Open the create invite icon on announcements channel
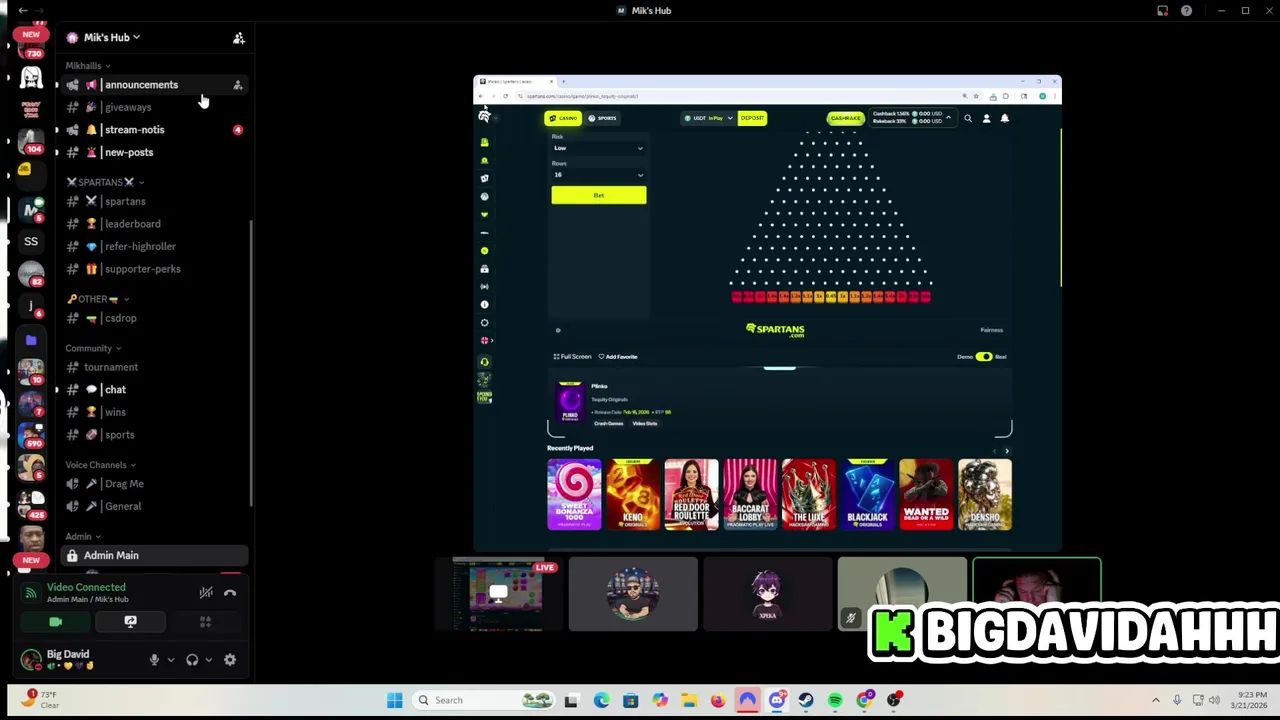The image size is (1280, 720). pyautogui.click(x=238, y=85)
